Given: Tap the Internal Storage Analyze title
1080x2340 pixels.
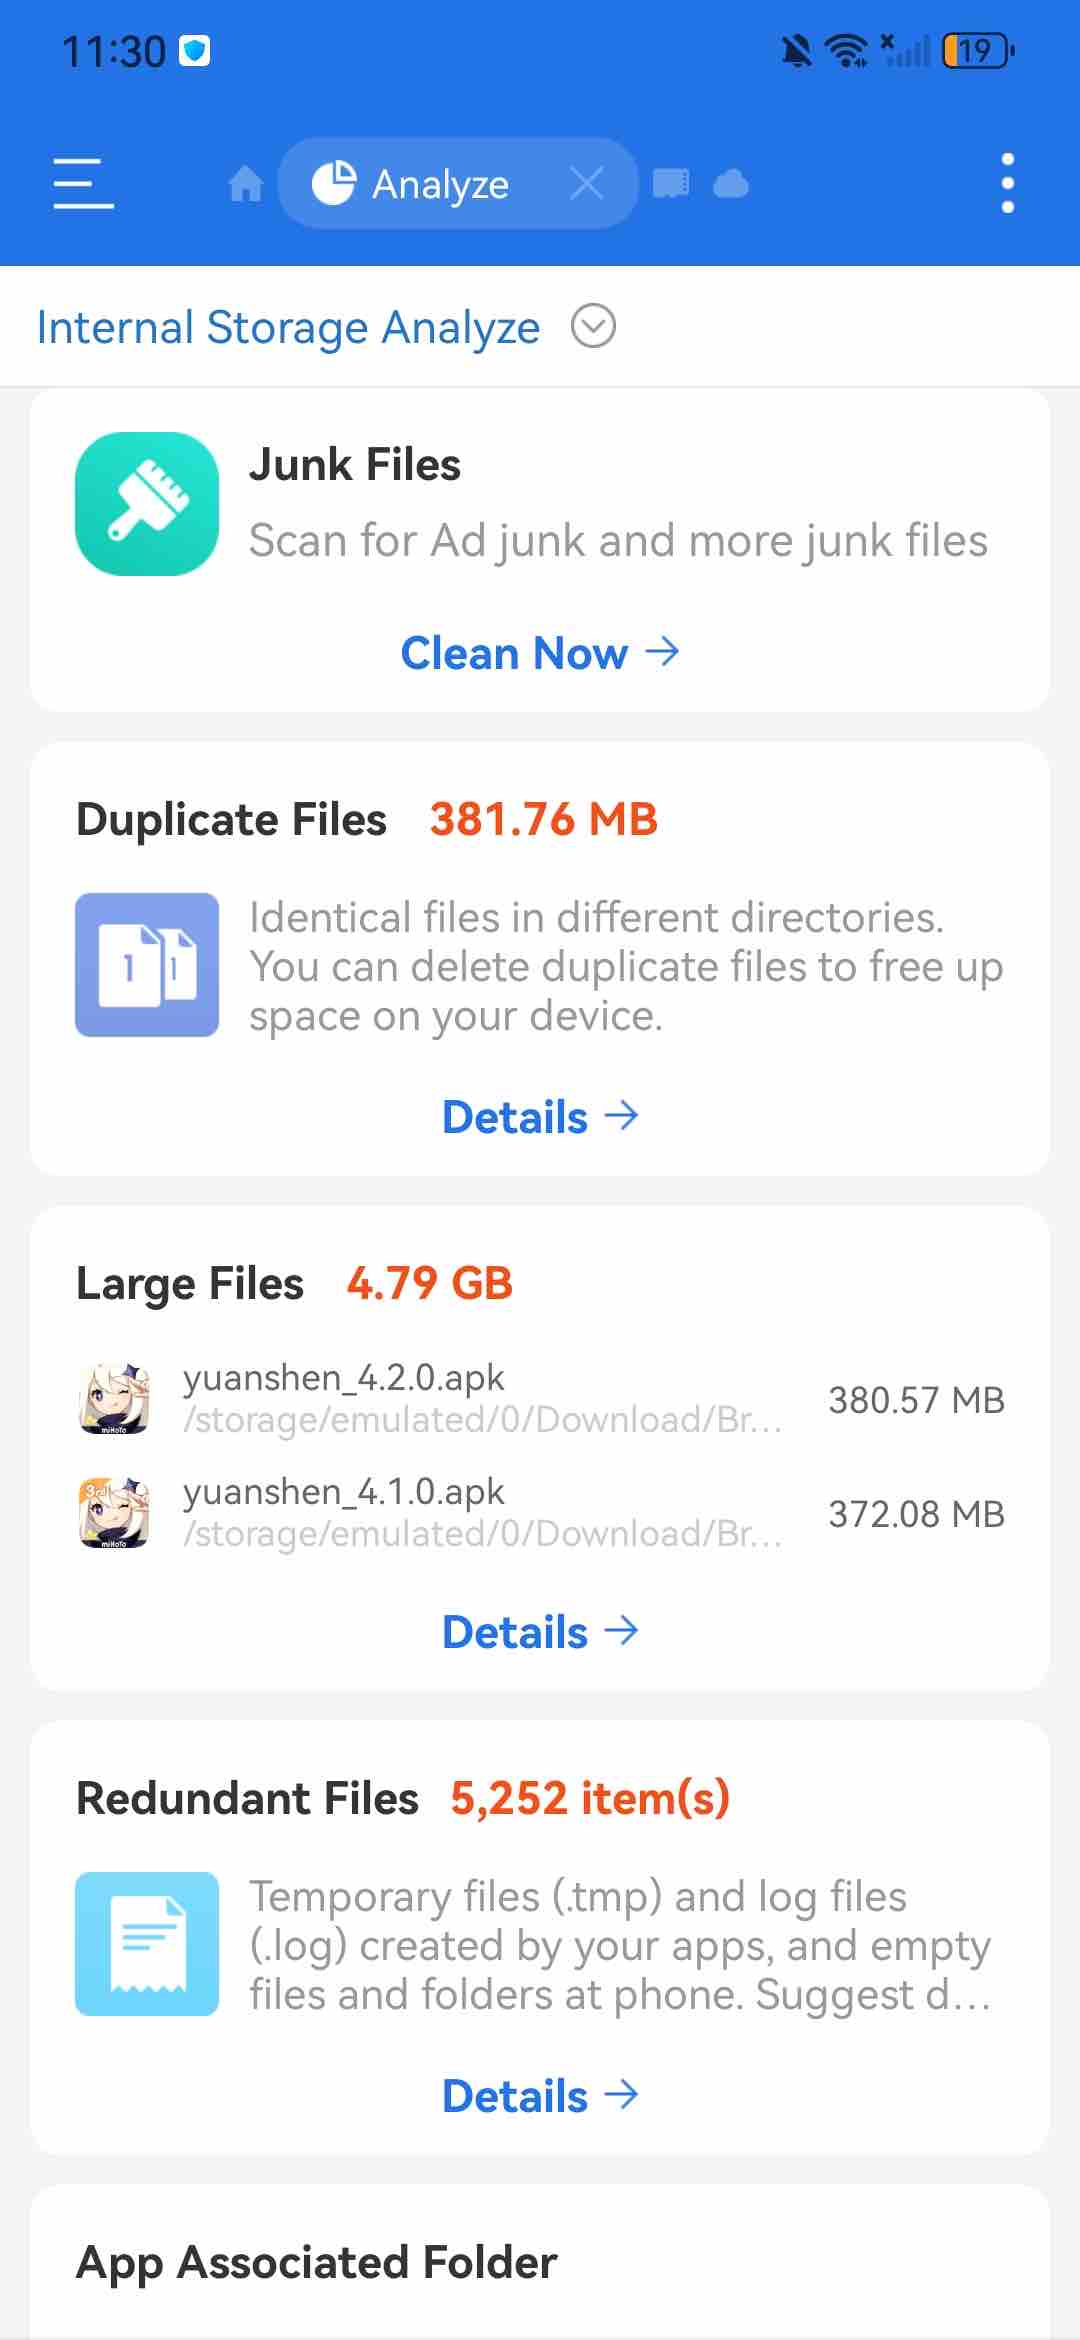Looking at the screenshot, I should (288, 327).
